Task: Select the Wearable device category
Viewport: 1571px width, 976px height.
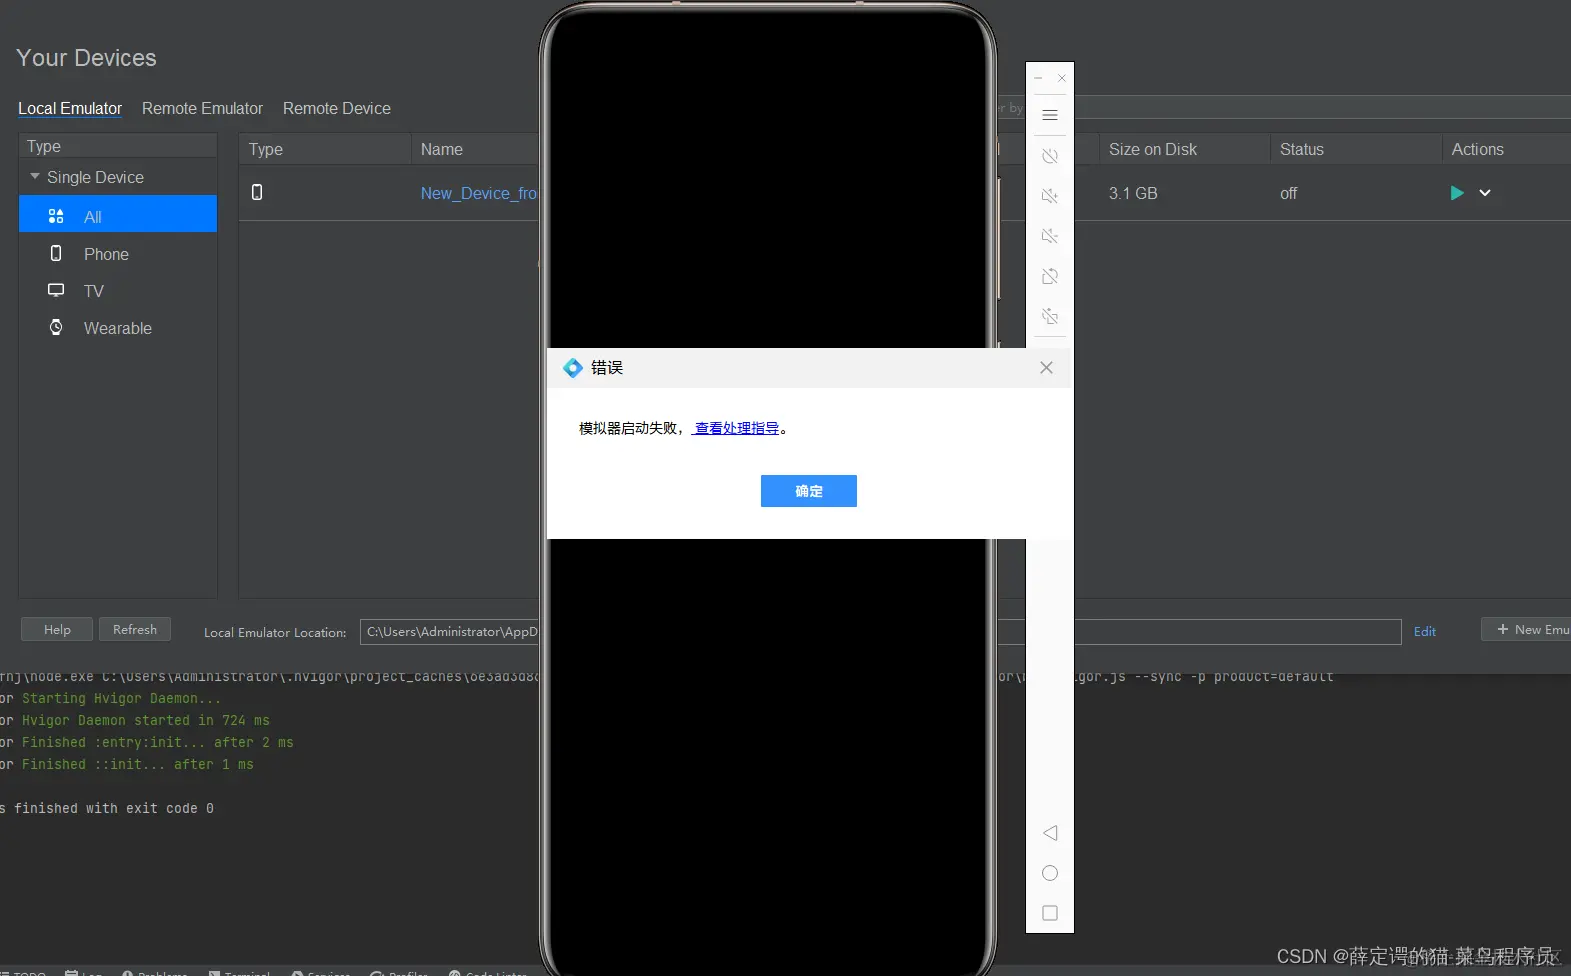Action: coord(118,328)
